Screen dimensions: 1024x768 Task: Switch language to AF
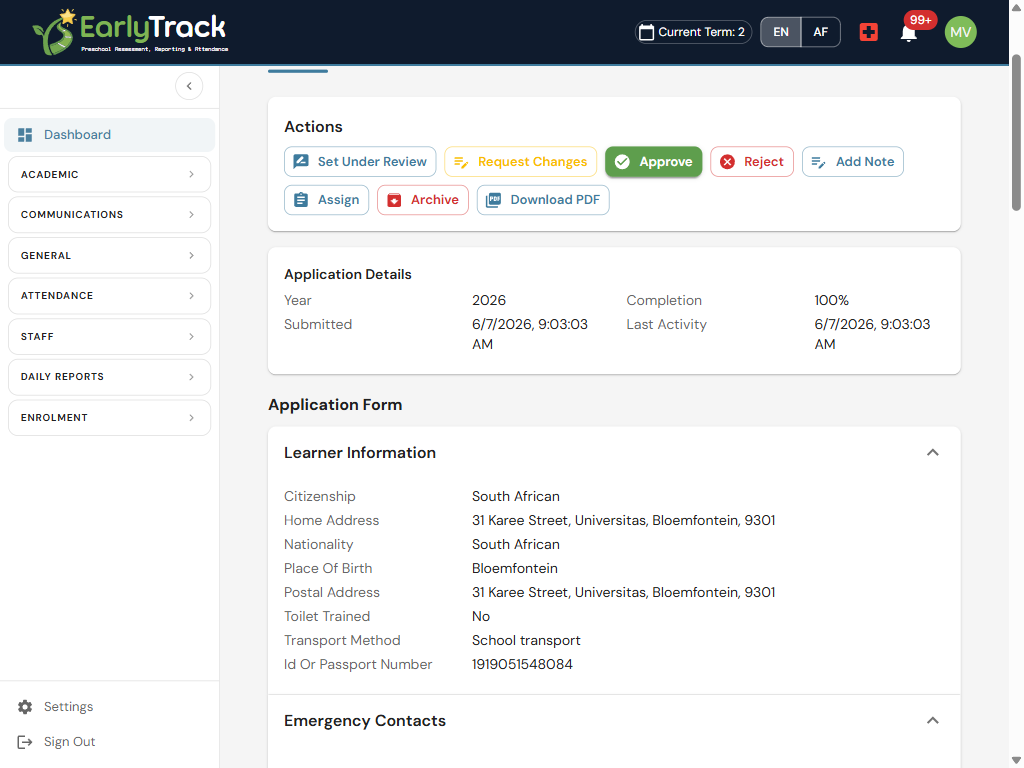820,32
